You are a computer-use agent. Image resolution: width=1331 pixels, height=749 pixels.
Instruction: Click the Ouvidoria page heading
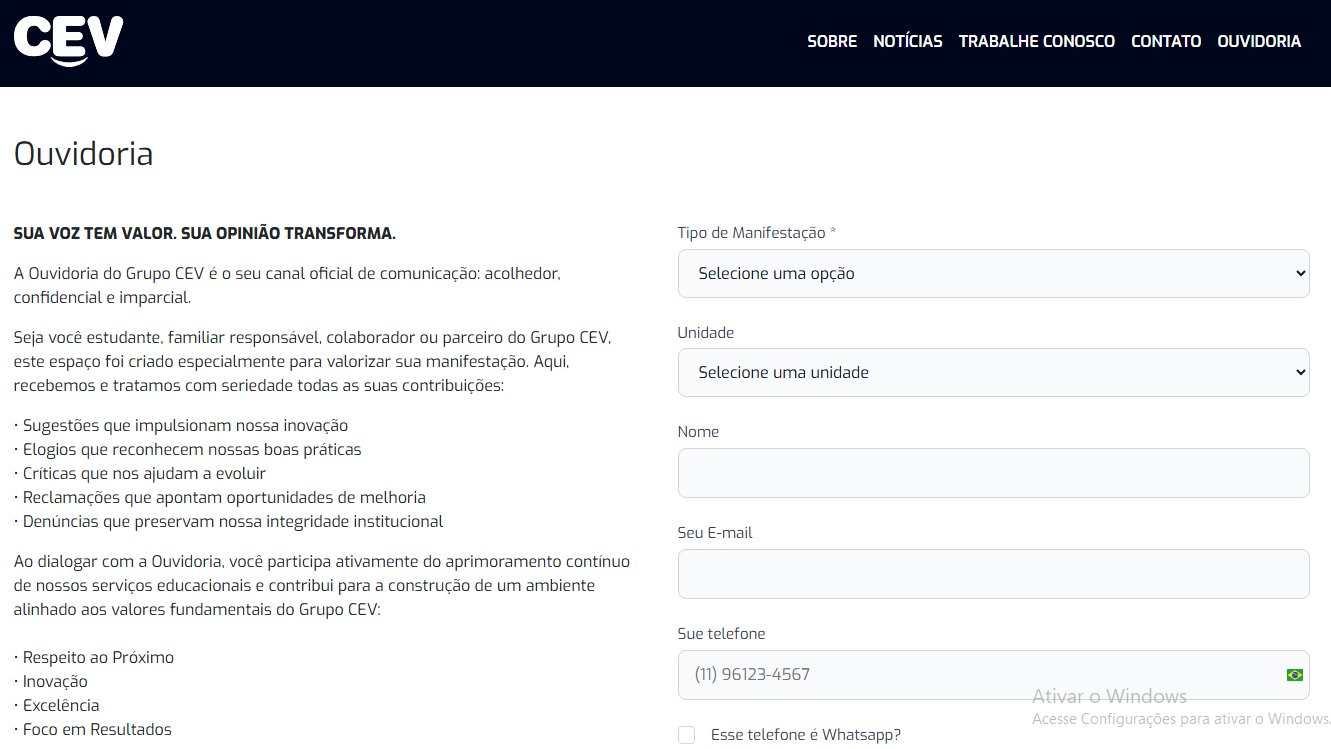tap(83, 154)
